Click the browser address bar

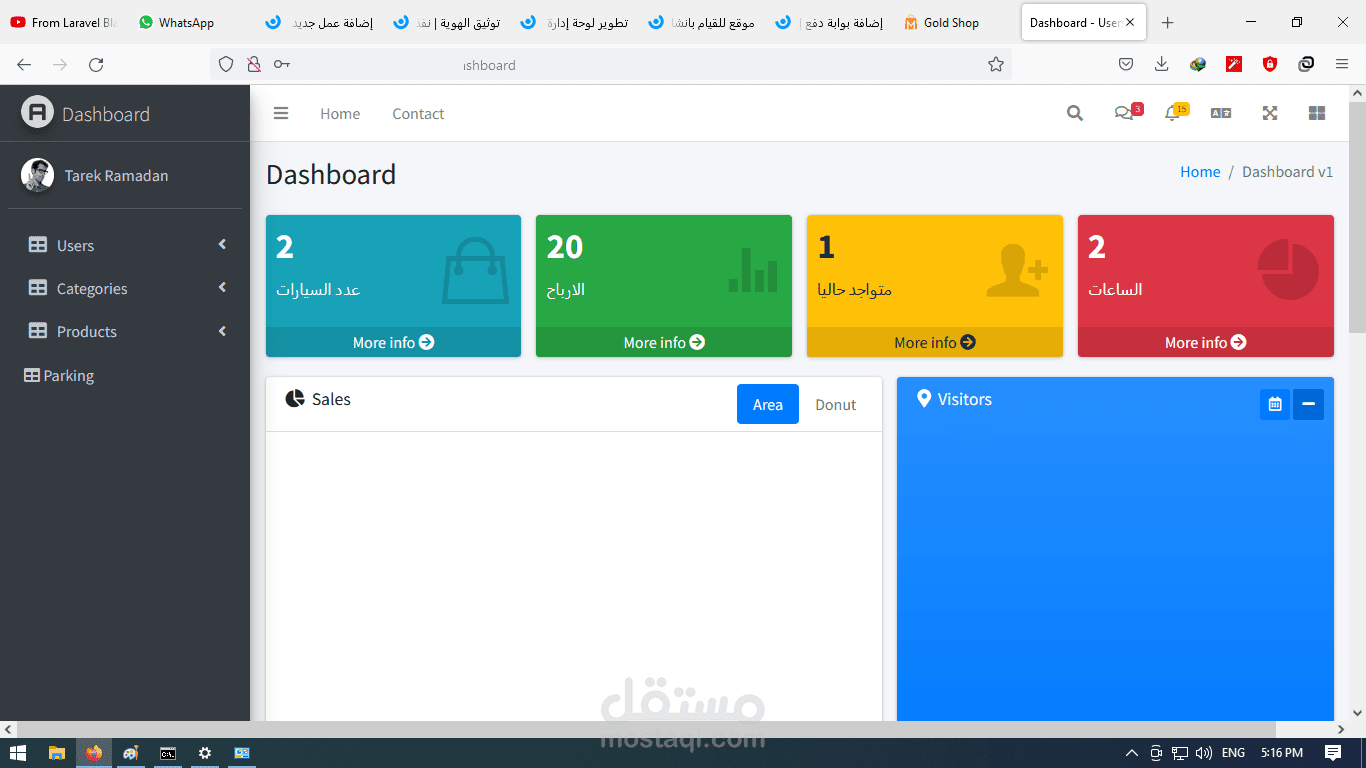tap(610, 64)
